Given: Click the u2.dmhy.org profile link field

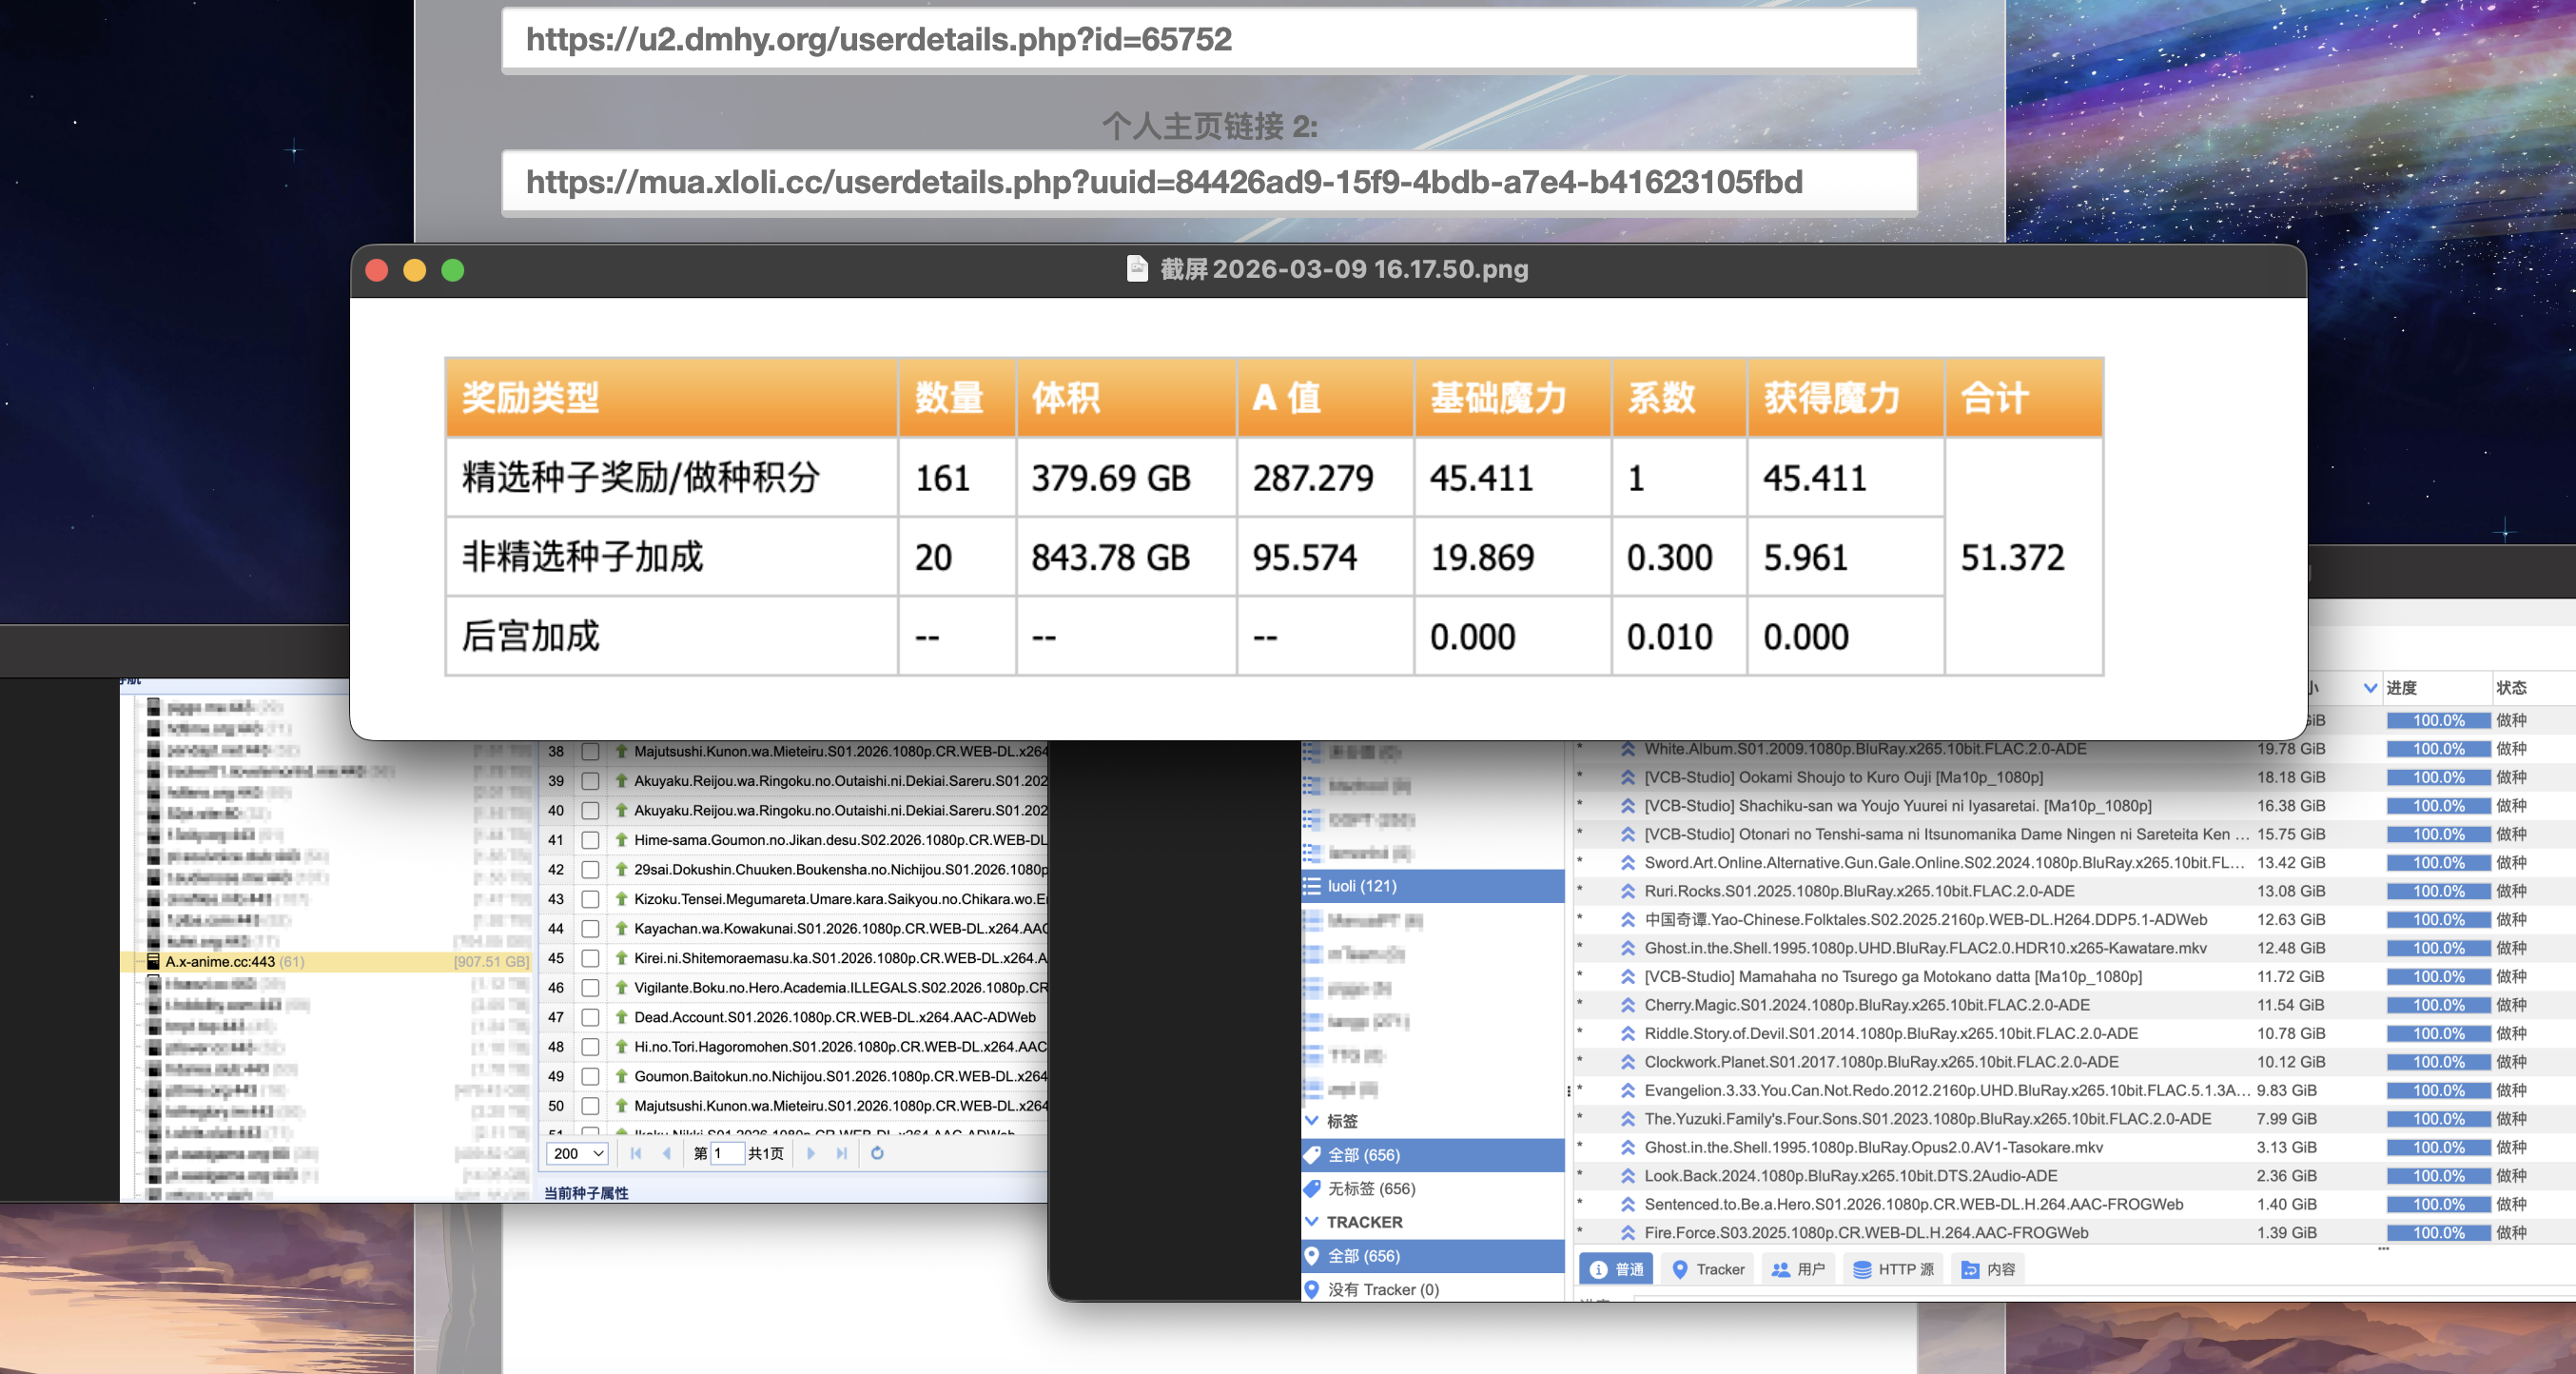Looking at the screenshot, I should 1208,40.
